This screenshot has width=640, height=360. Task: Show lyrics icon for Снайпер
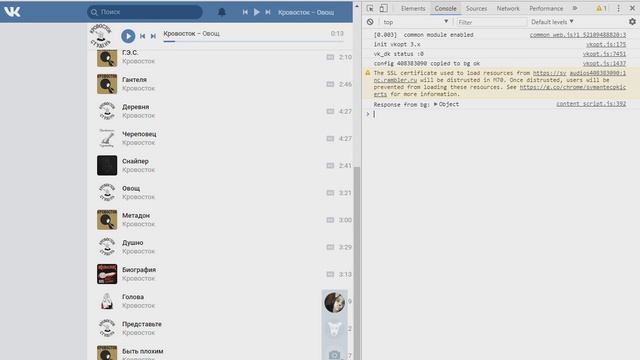[330, 166]
